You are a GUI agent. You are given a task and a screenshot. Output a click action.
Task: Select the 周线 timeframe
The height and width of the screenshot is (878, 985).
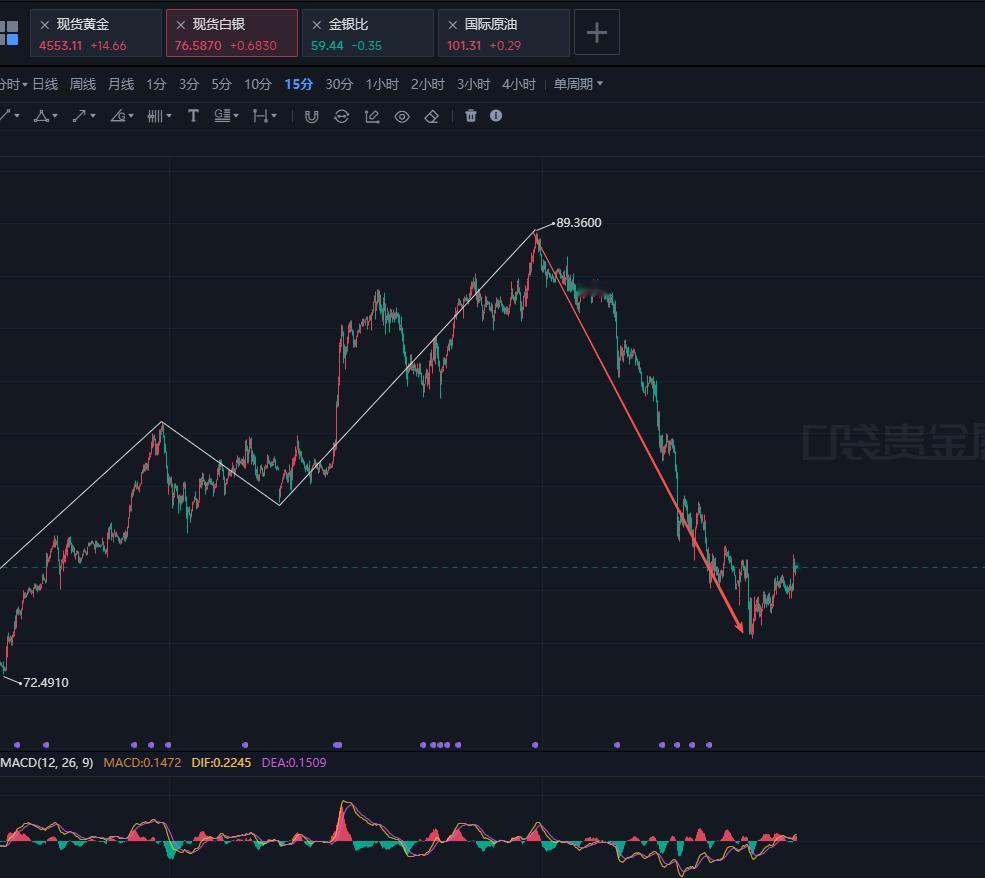tap(83, 84)
